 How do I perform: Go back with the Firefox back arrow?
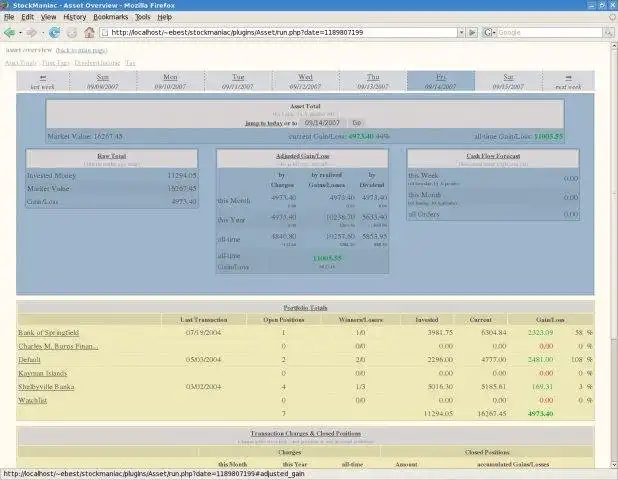click(x=9, y=33)
